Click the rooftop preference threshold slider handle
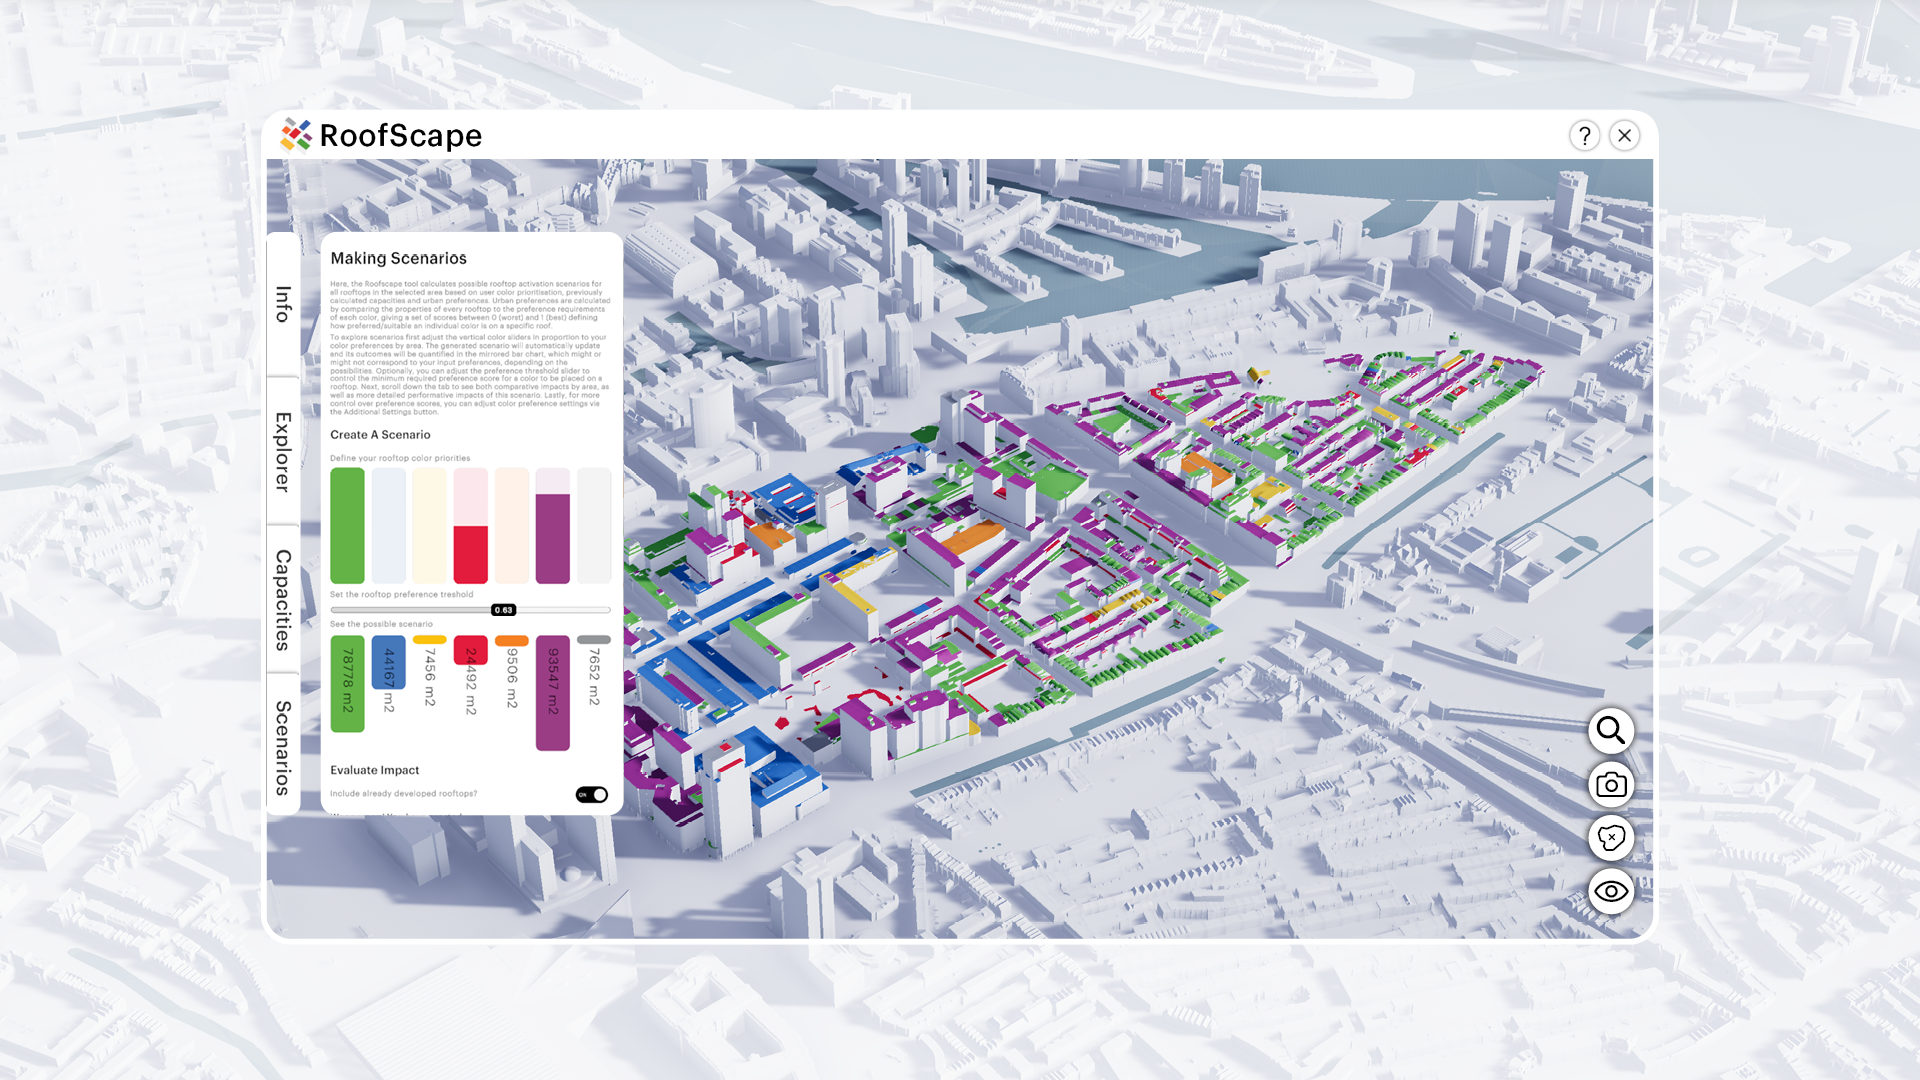 pos(503,610)
